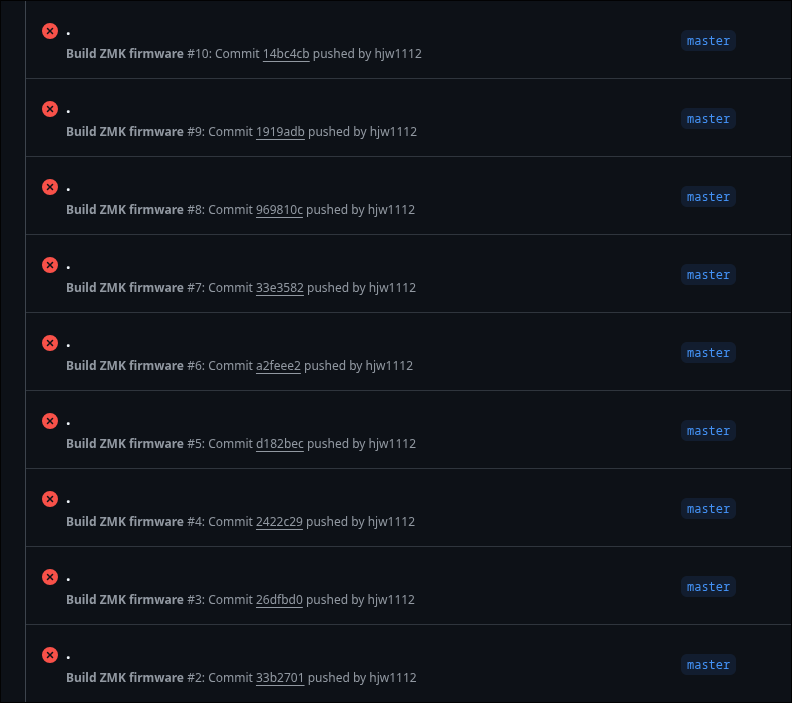Open commit 33e3582 link
This screenshot has width=792, height=703.
[280, 288]
